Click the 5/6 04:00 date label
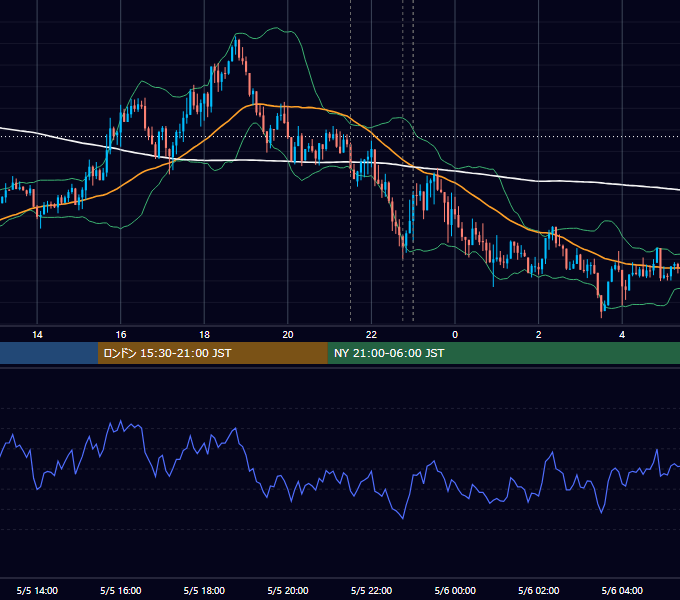The height and width of the screenshot is (600, 680). [622, 590]
